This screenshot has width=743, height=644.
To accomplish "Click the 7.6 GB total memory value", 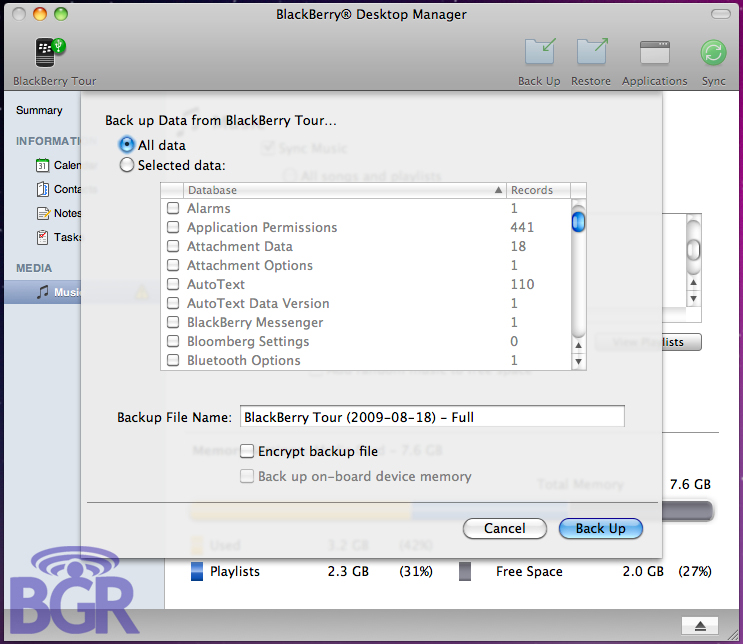I will click(x=690, y=484).
